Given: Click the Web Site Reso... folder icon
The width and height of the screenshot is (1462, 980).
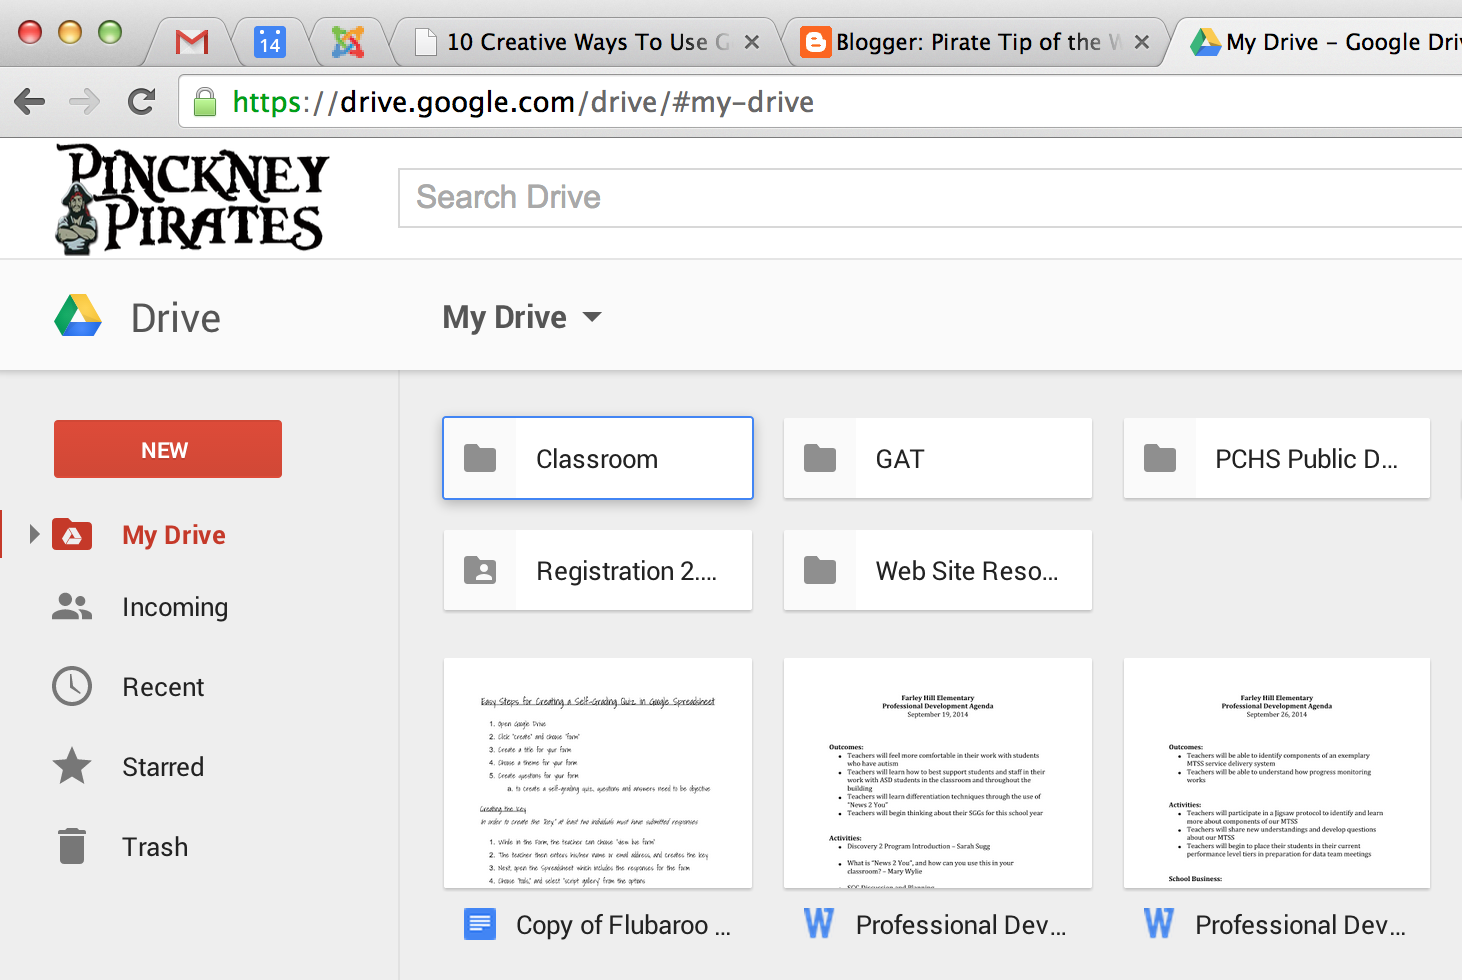Looking at the screenshot, I should (820, 570).
